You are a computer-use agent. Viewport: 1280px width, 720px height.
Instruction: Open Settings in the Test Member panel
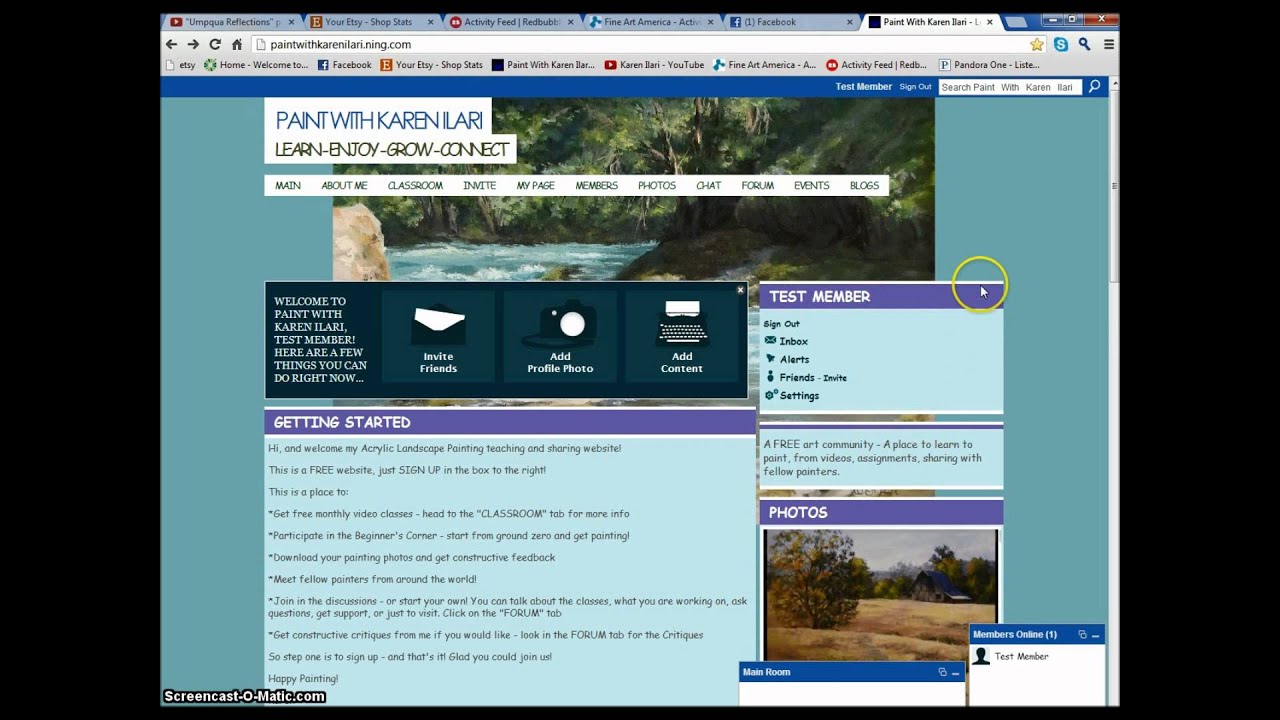(x=799, y=395)
